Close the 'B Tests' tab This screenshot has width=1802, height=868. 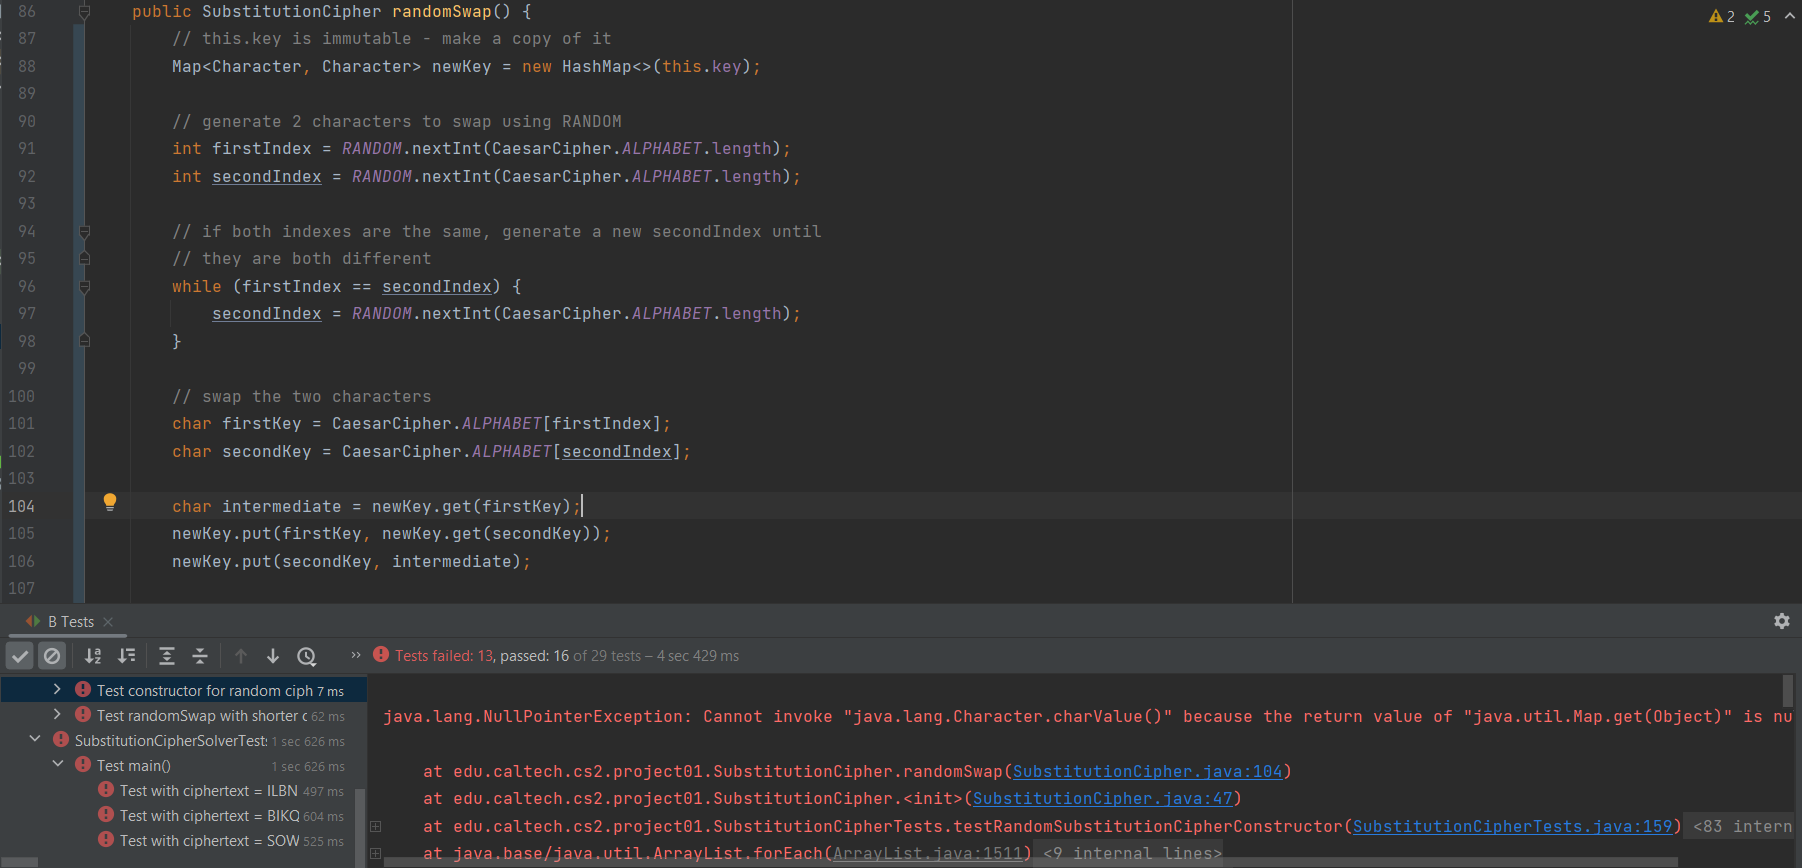click(x=108, y=622)
